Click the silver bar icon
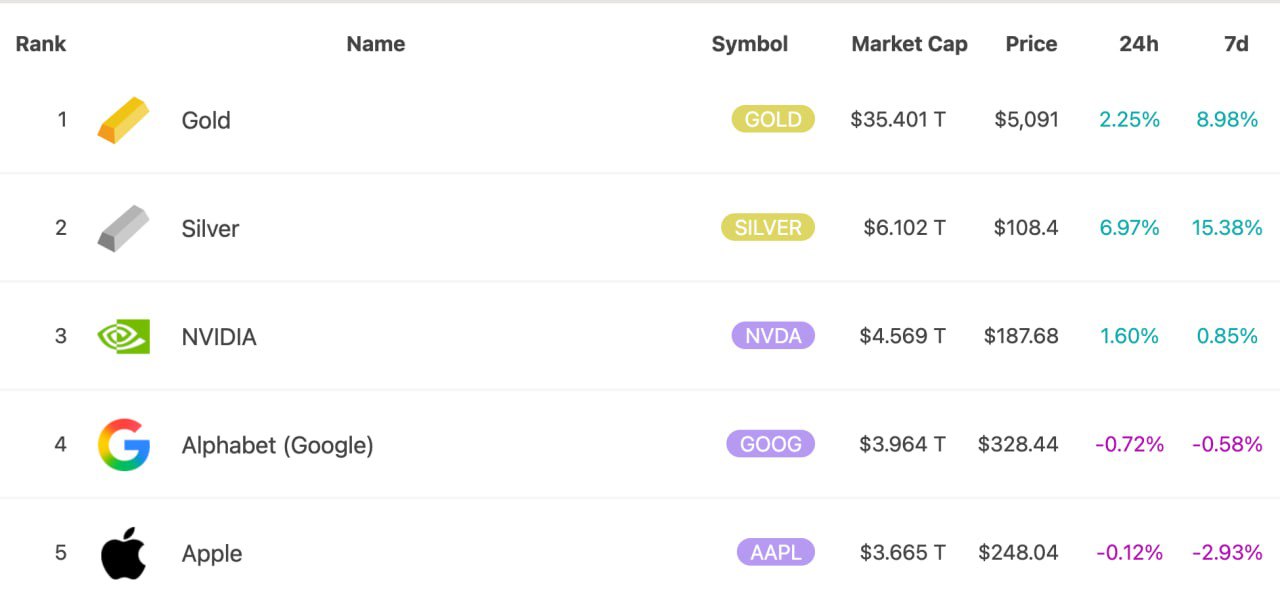The image size is (1280, 605). click(x=123, y=228)
